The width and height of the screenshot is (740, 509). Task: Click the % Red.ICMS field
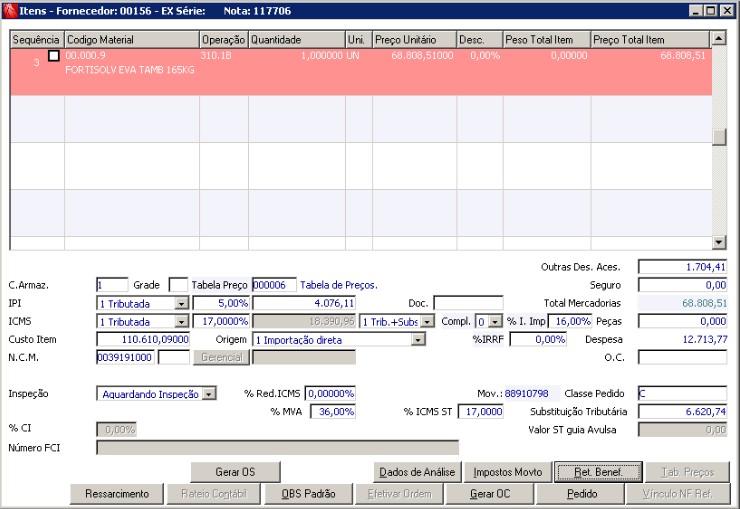[x=330, y=393]
